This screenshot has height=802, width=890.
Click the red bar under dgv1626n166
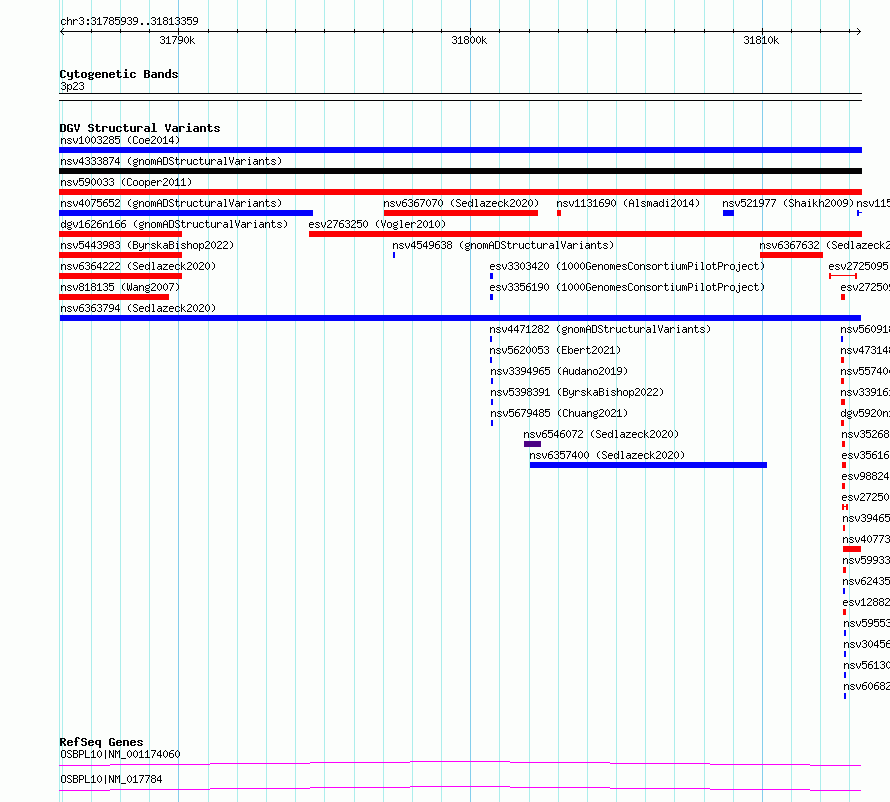(120, 234)
